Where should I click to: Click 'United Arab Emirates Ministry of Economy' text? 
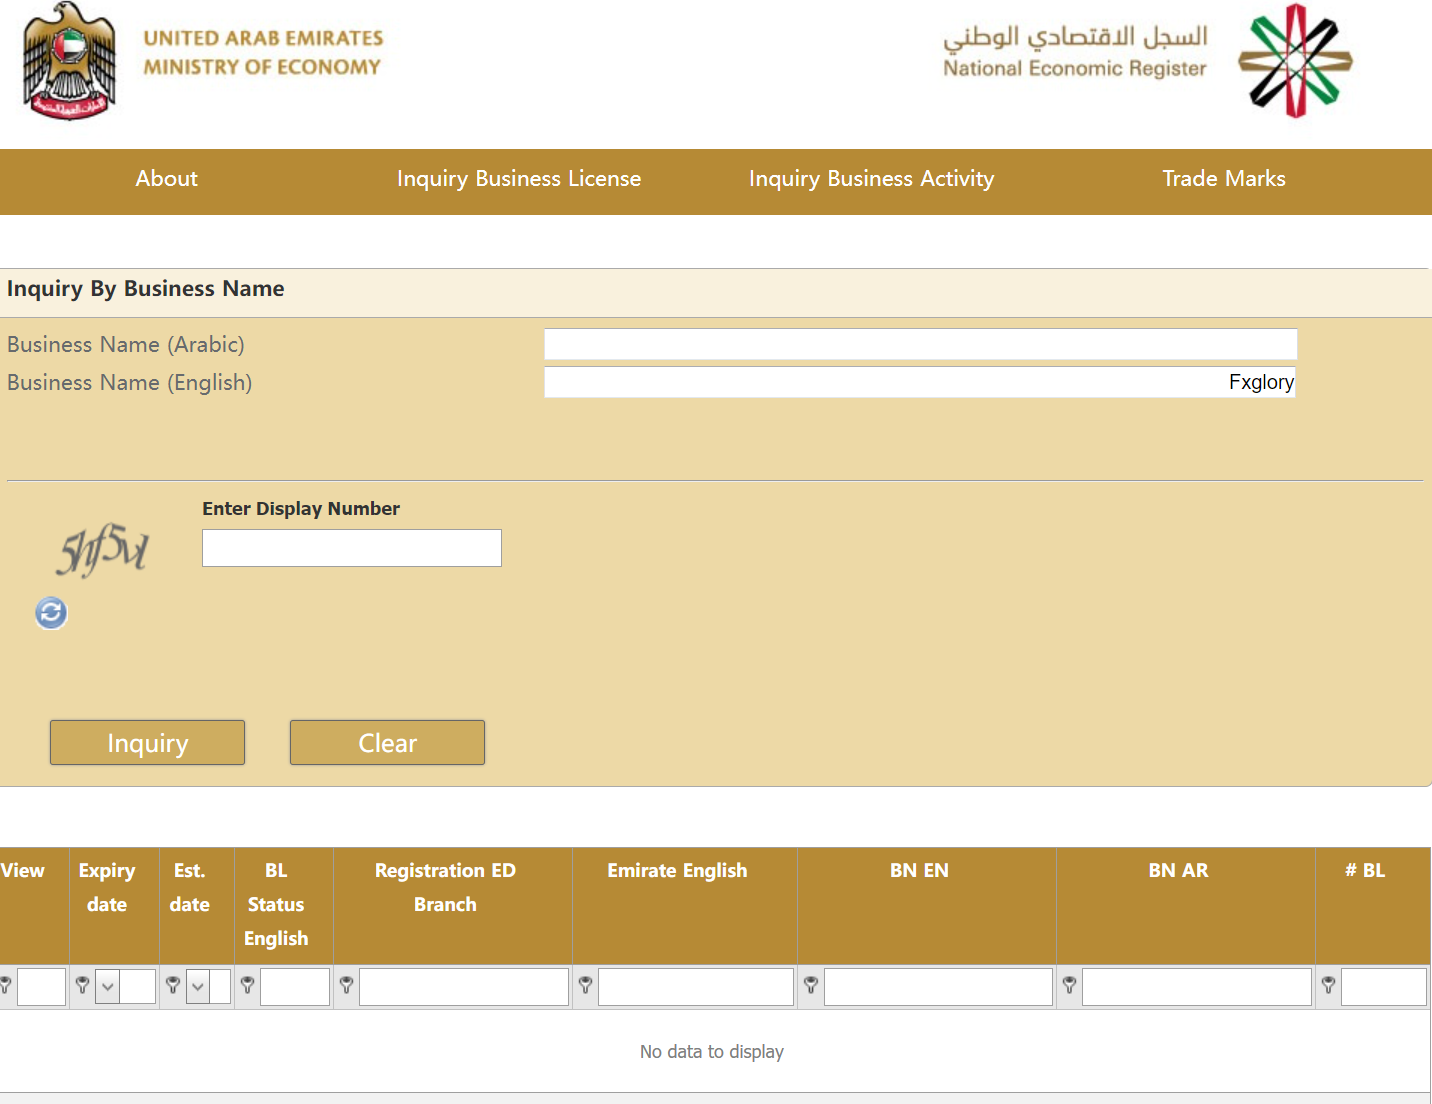[x=263, y=53]
